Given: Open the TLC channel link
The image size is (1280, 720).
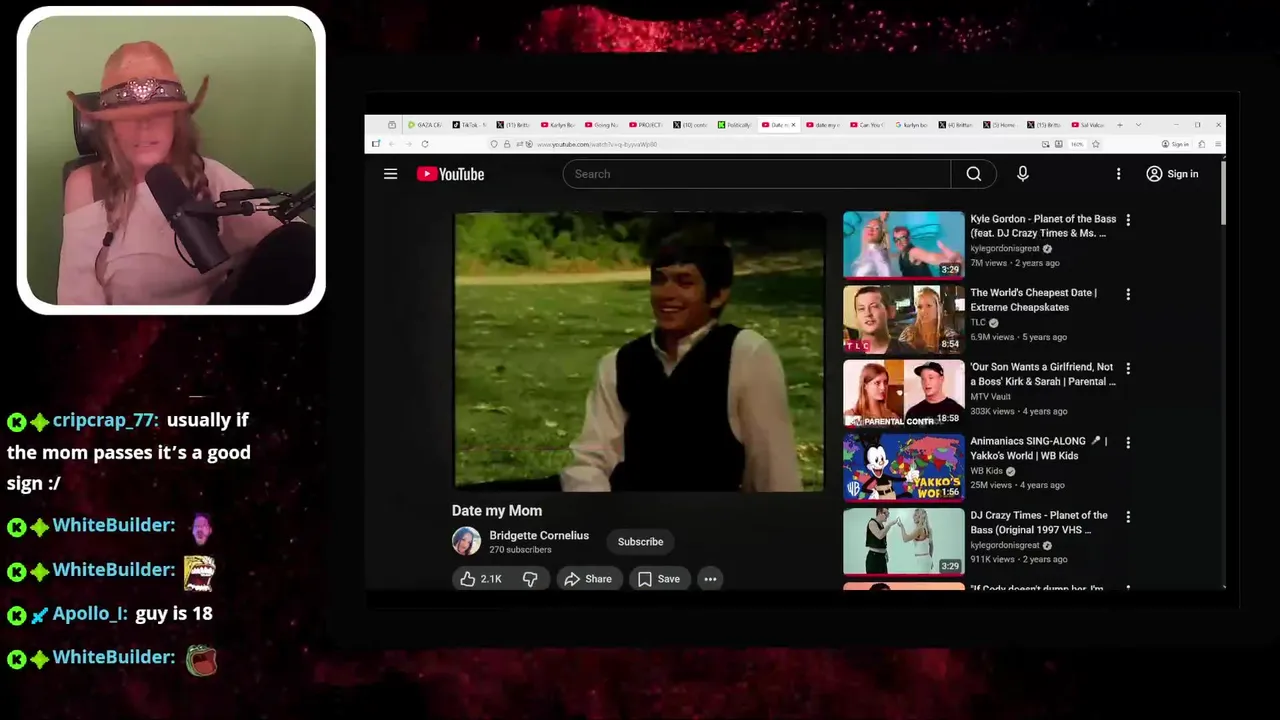Looking at the screenshot, I should pos(979,323).
